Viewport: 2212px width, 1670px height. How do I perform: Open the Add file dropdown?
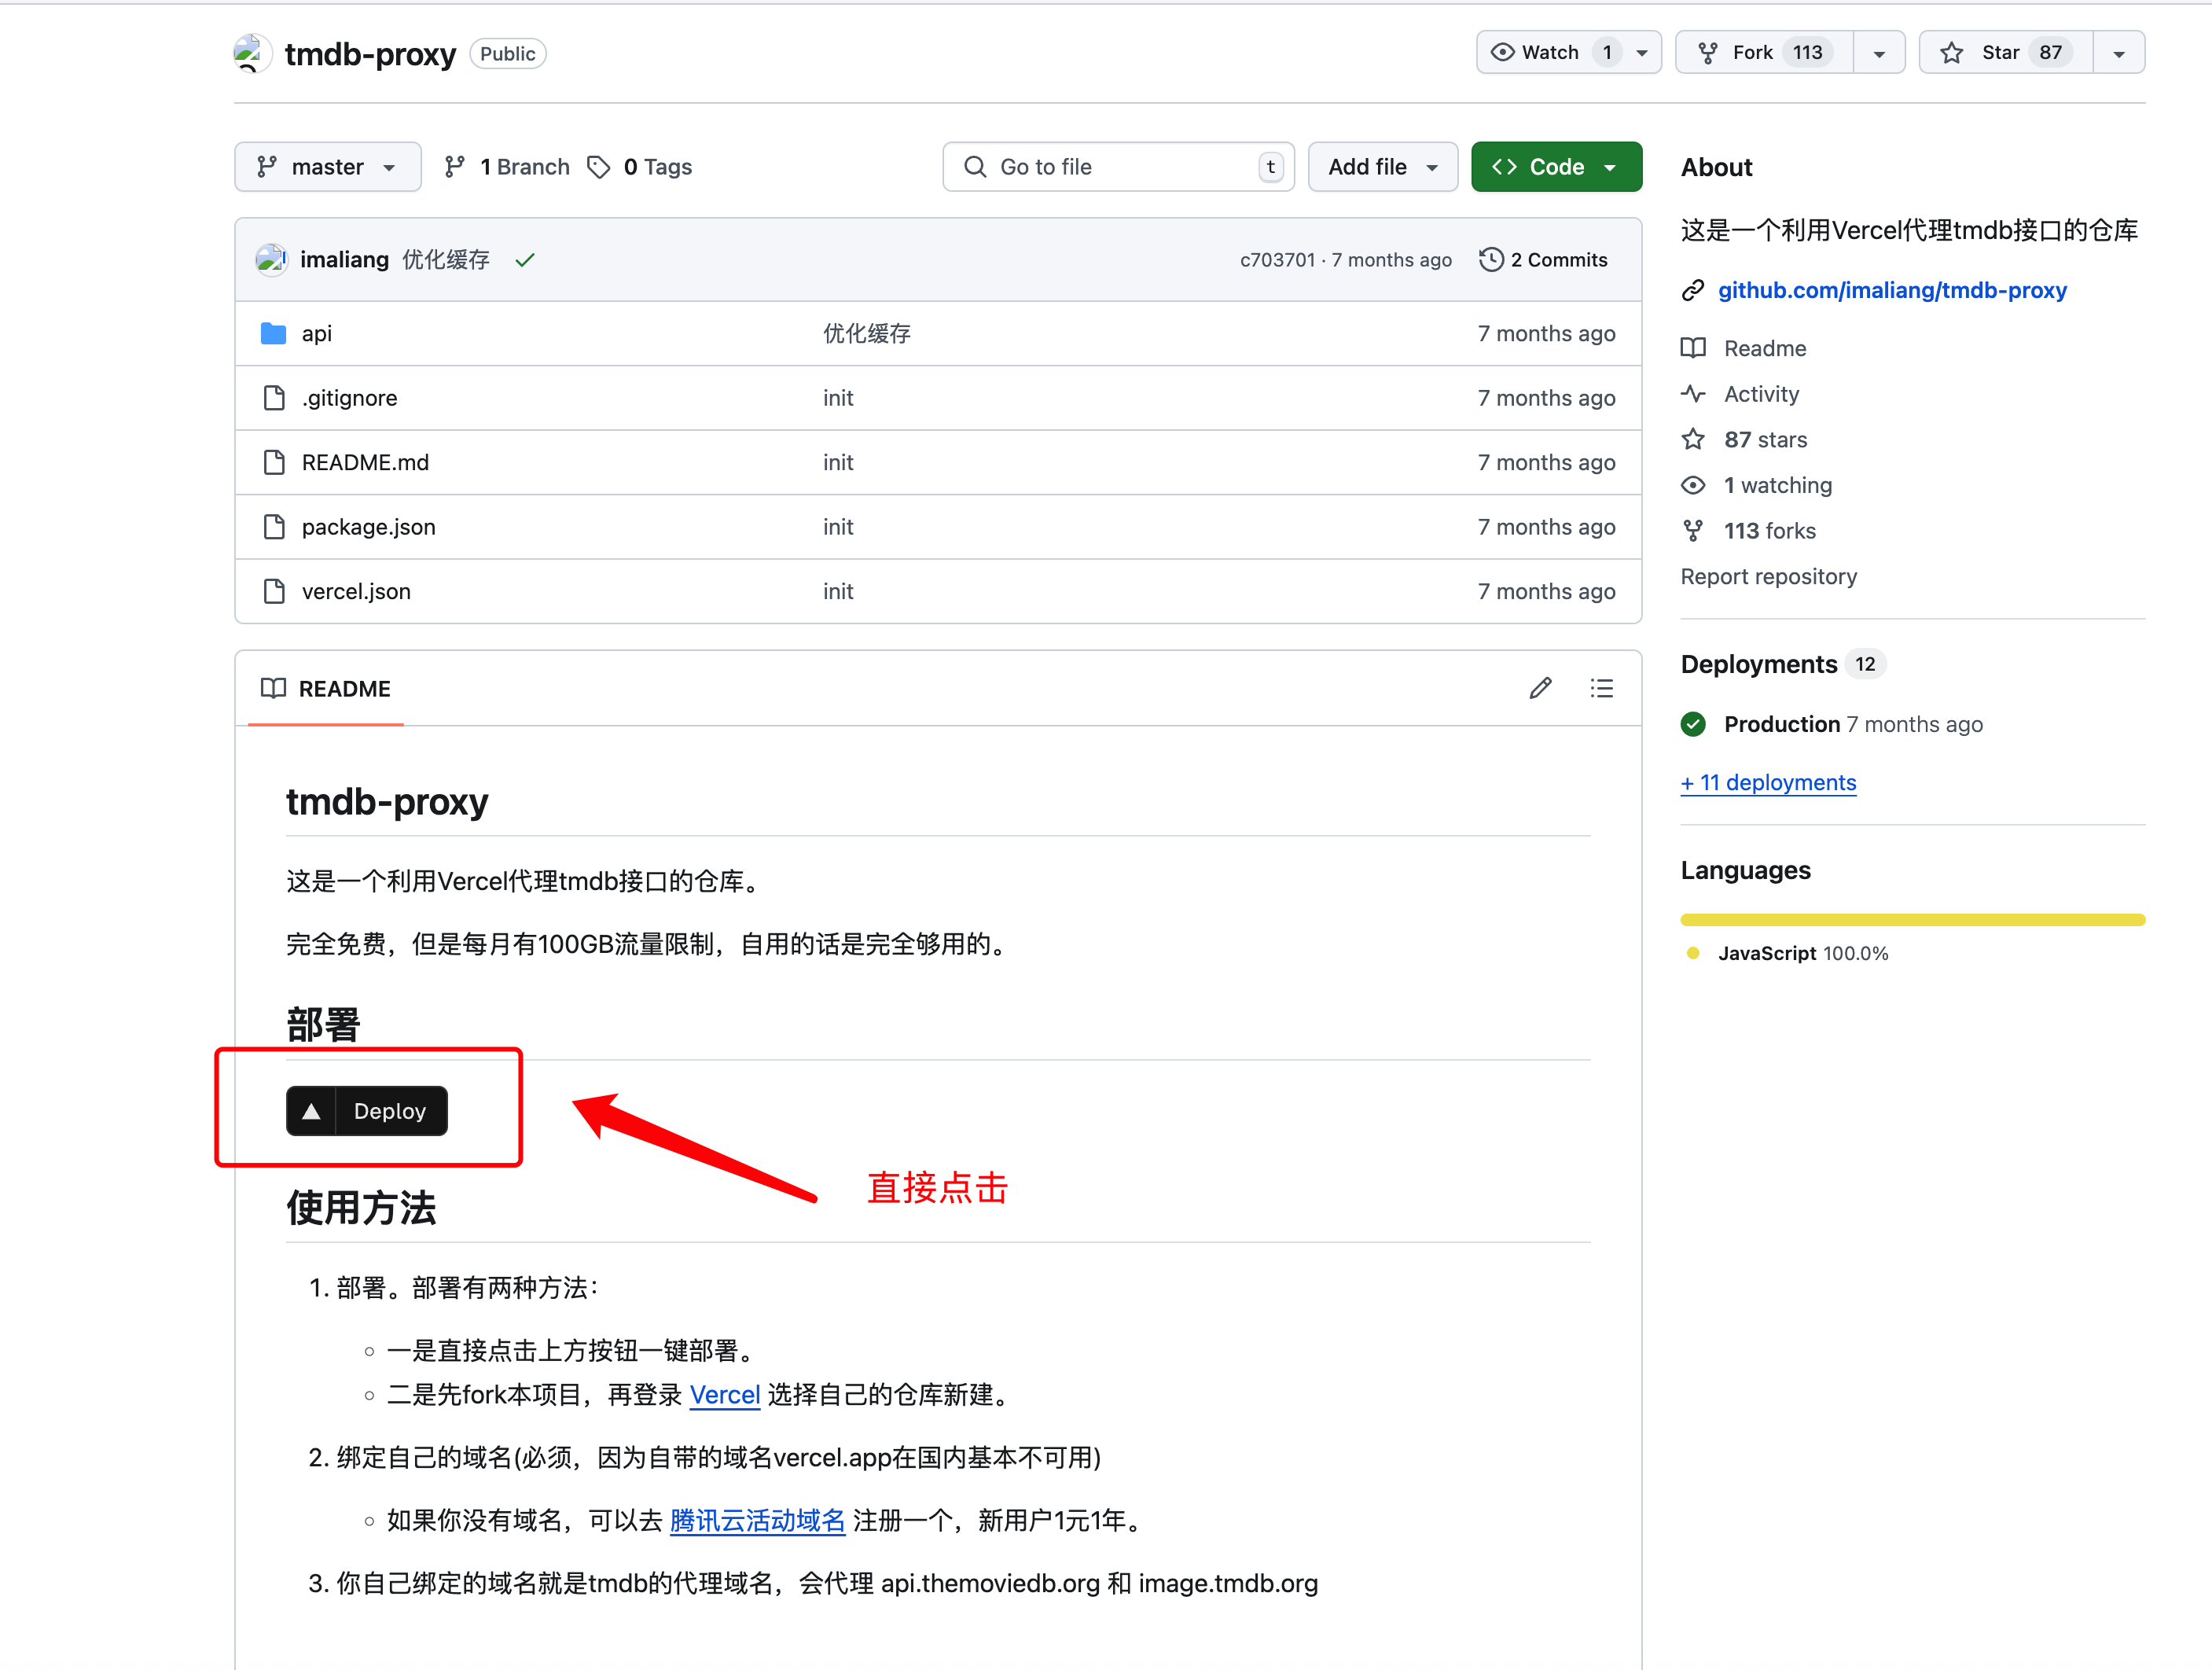[1382, 167]
